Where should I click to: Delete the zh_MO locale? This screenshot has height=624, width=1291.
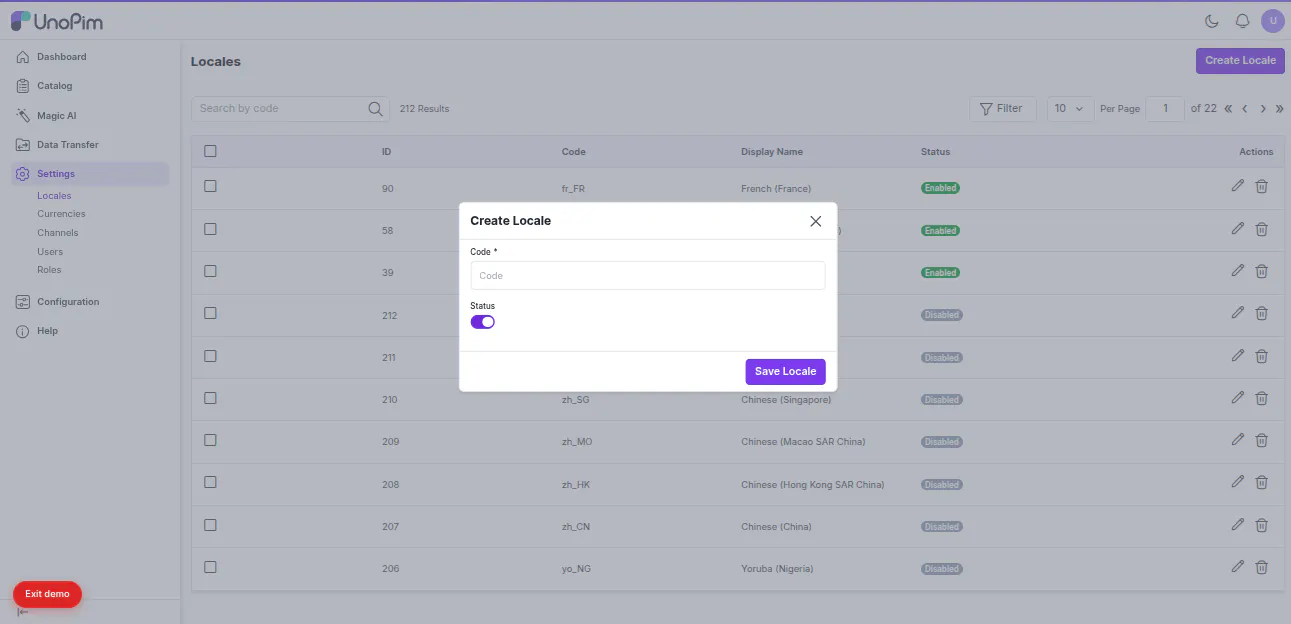click(1262, 439)
